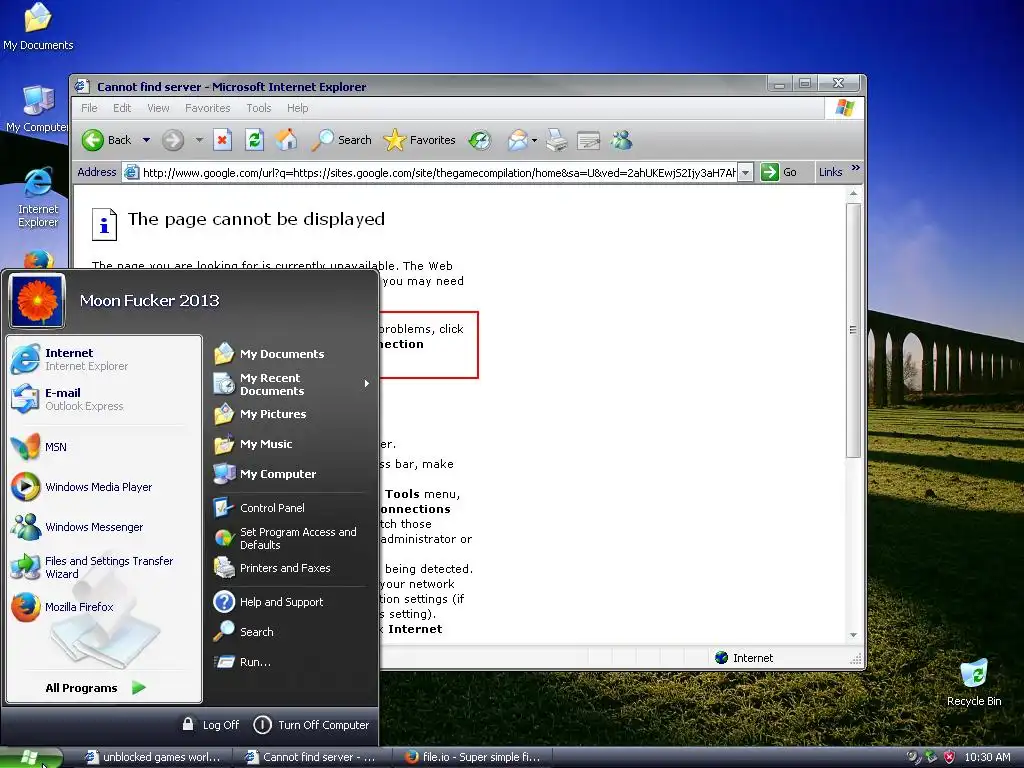Open All Programs list
This screenshot has width=1024, height=768.
tap(95, 688)
